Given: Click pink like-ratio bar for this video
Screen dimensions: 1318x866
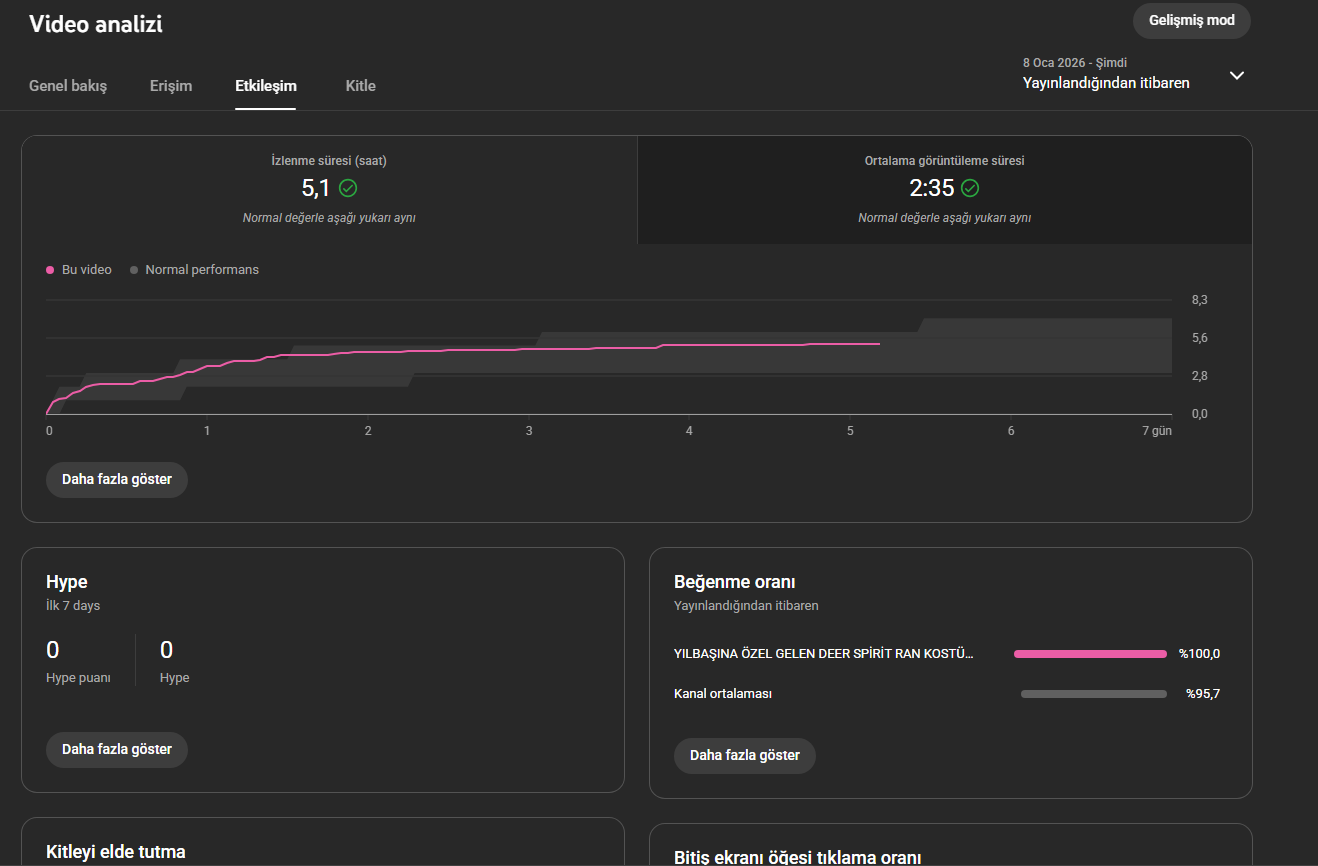Looking at the screenshot, I should point(1090,654).
